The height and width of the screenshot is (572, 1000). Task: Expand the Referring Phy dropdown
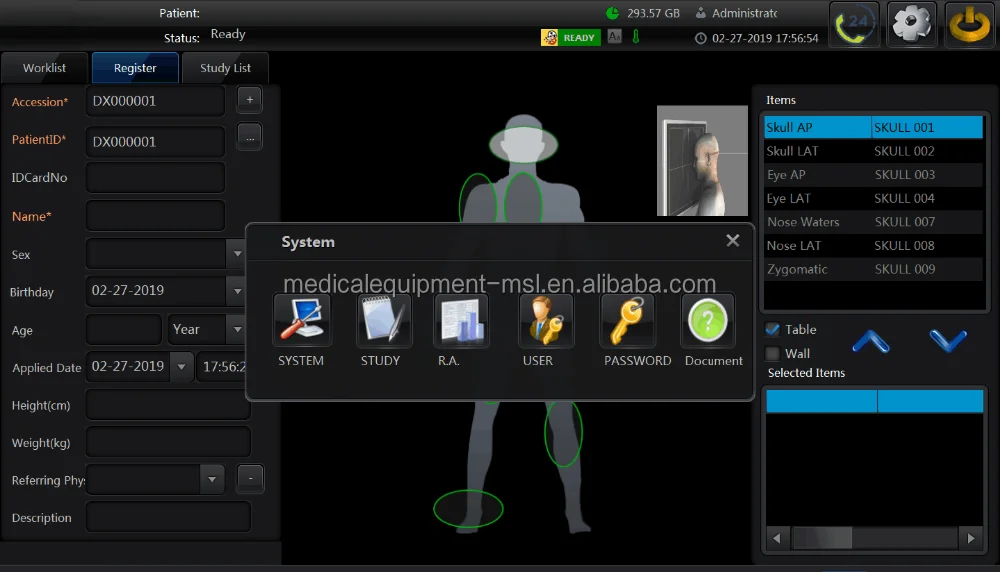211,479
